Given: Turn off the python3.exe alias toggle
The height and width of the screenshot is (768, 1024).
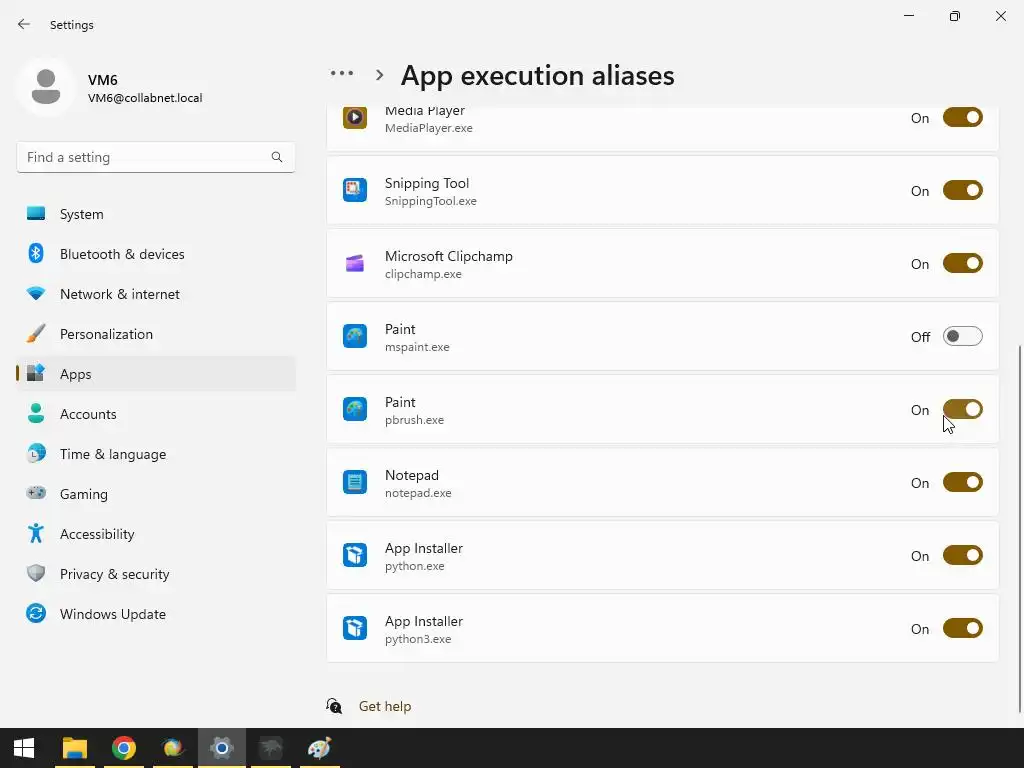Looking at the screenshot, I should [x=962, y=629].
